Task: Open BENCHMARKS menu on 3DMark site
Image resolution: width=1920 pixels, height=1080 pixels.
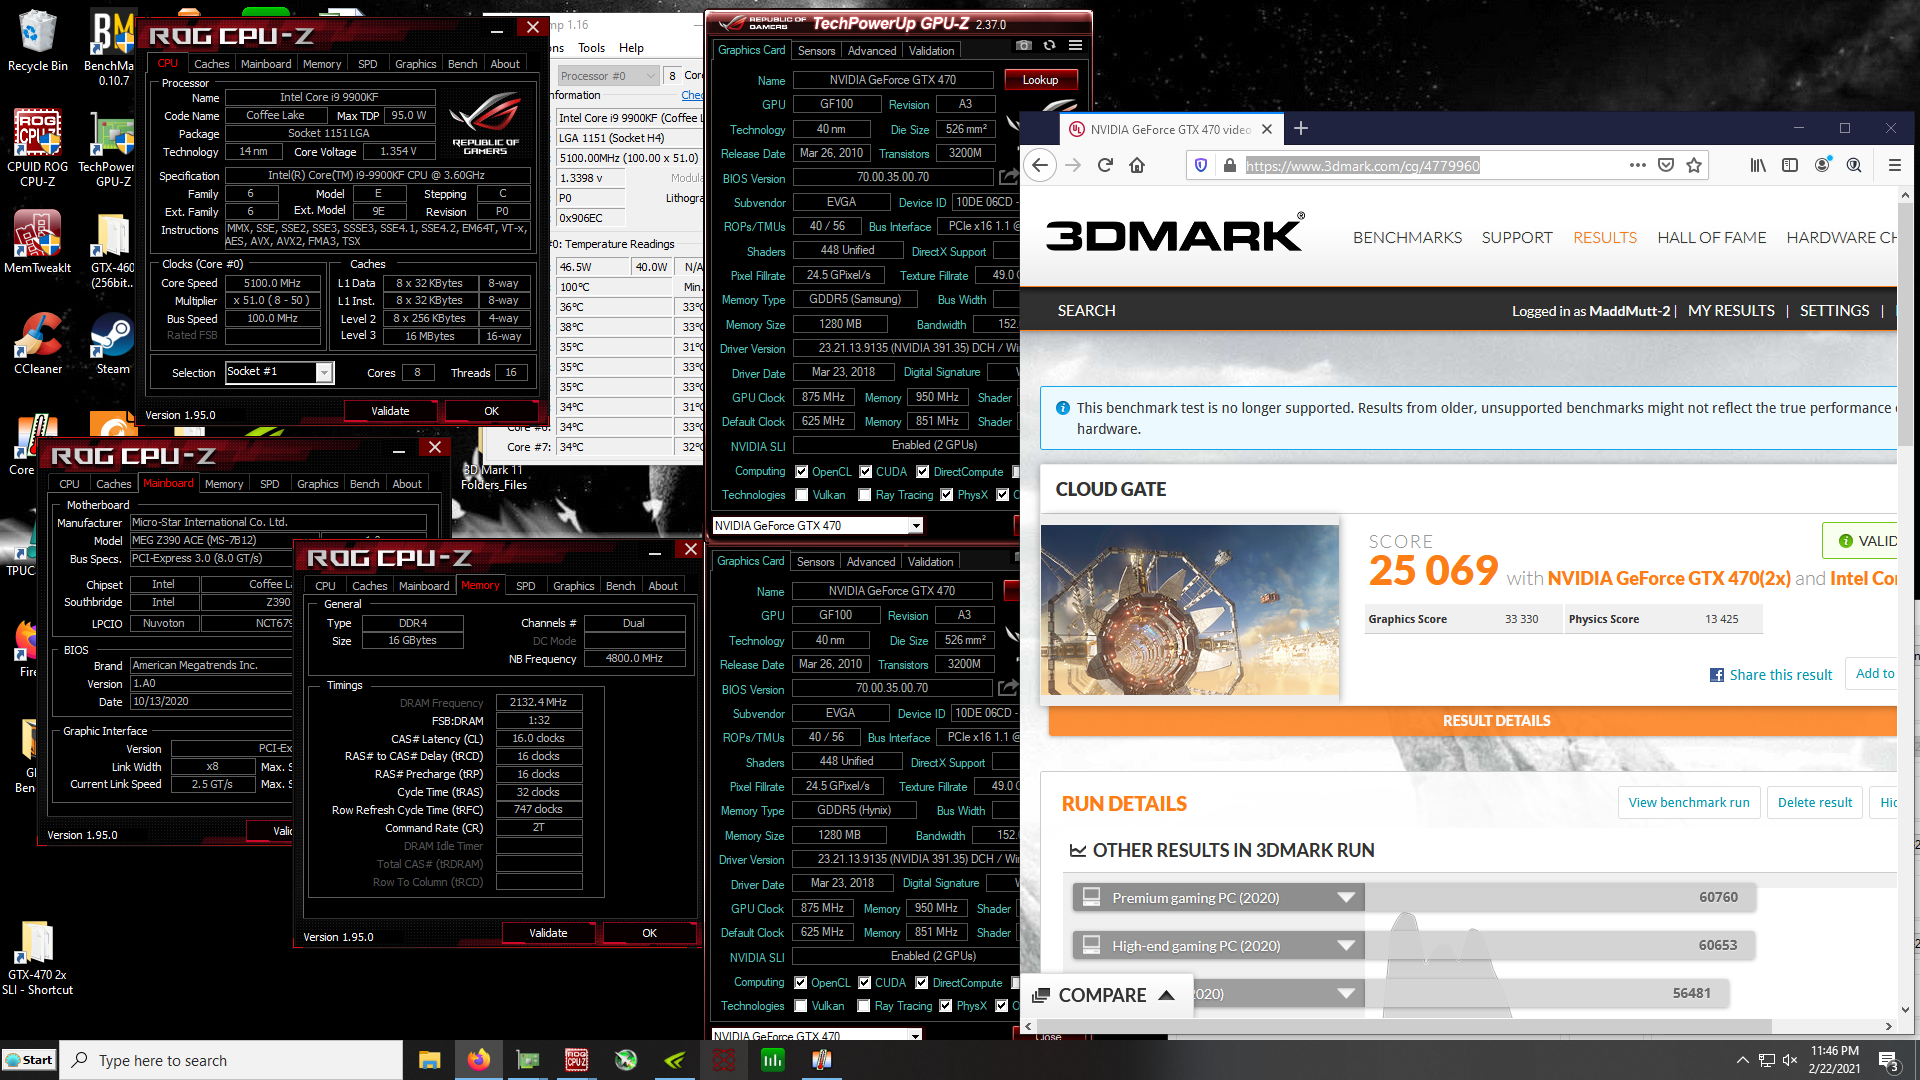Action: (x=1407, y=238)
